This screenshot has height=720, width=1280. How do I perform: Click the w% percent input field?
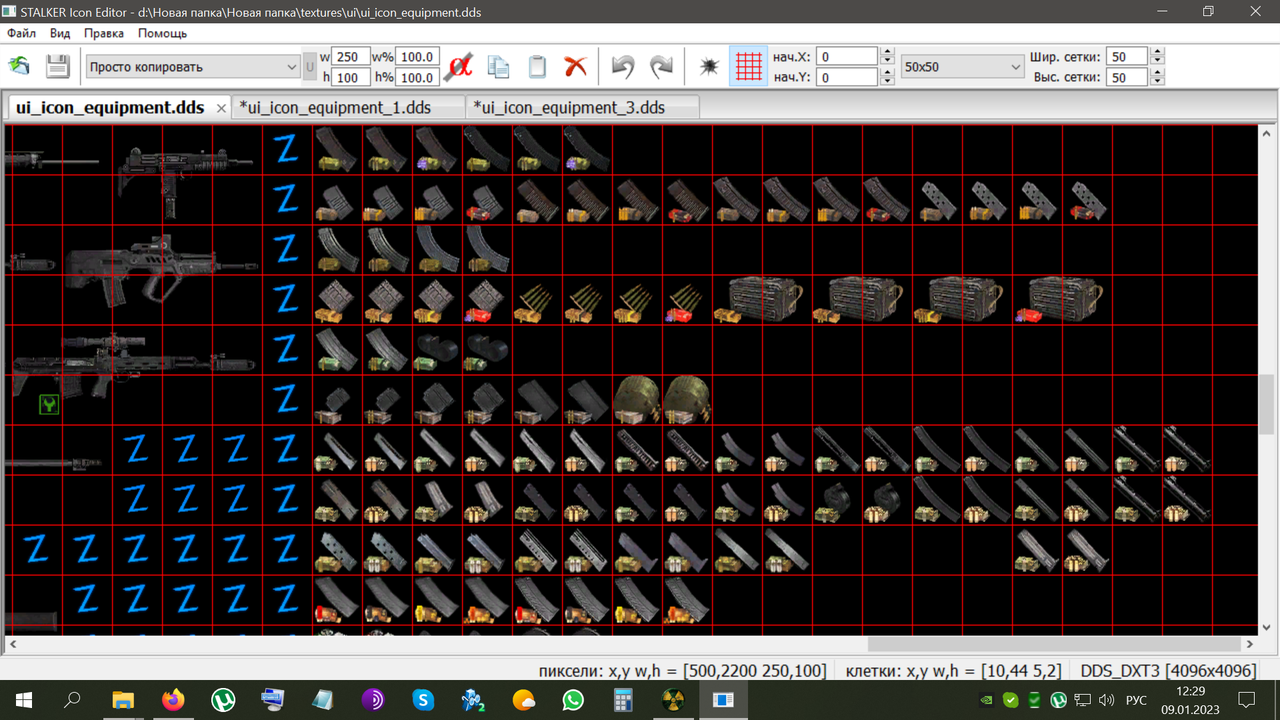[x=418, y=57]
